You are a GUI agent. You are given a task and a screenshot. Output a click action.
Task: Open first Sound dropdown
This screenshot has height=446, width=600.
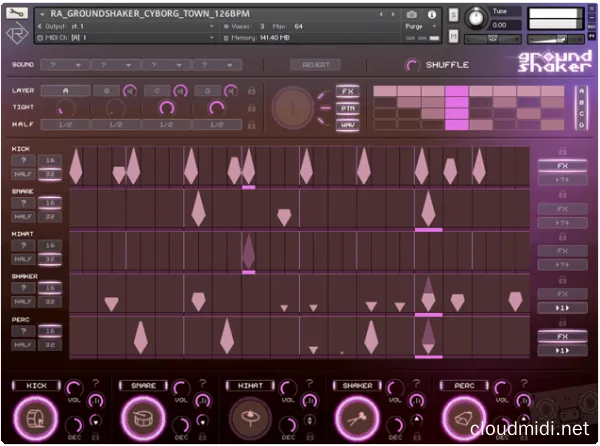pyautogui.click(x=65, y=65)
